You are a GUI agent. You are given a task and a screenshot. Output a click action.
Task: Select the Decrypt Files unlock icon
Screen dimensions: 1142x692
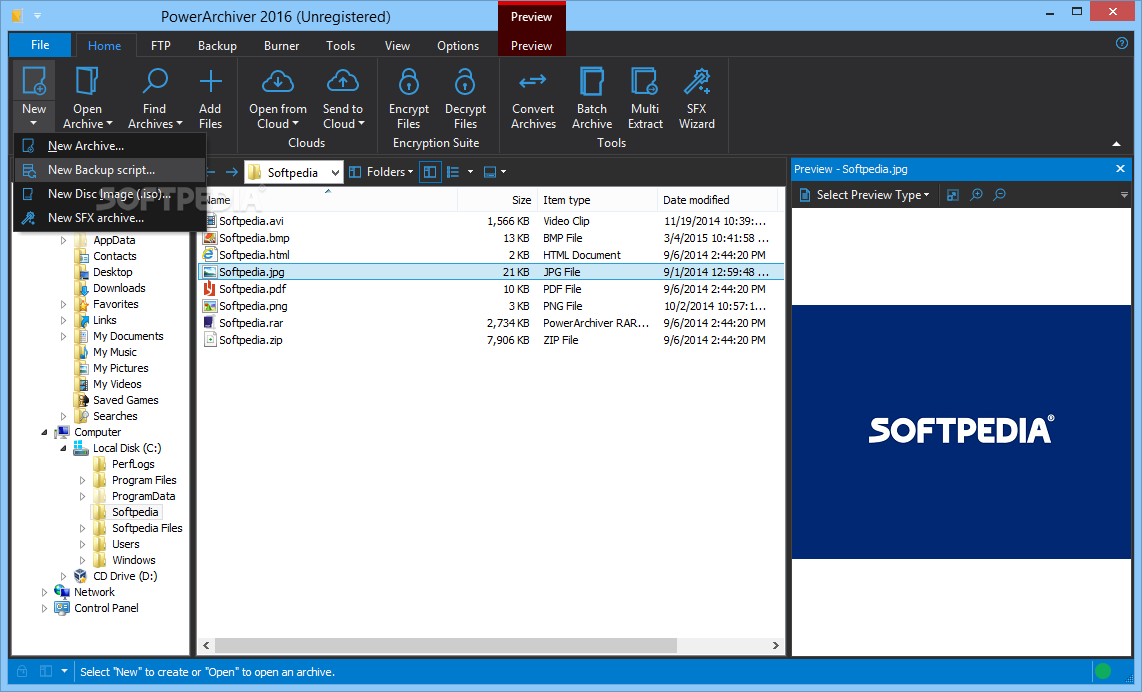465,82
